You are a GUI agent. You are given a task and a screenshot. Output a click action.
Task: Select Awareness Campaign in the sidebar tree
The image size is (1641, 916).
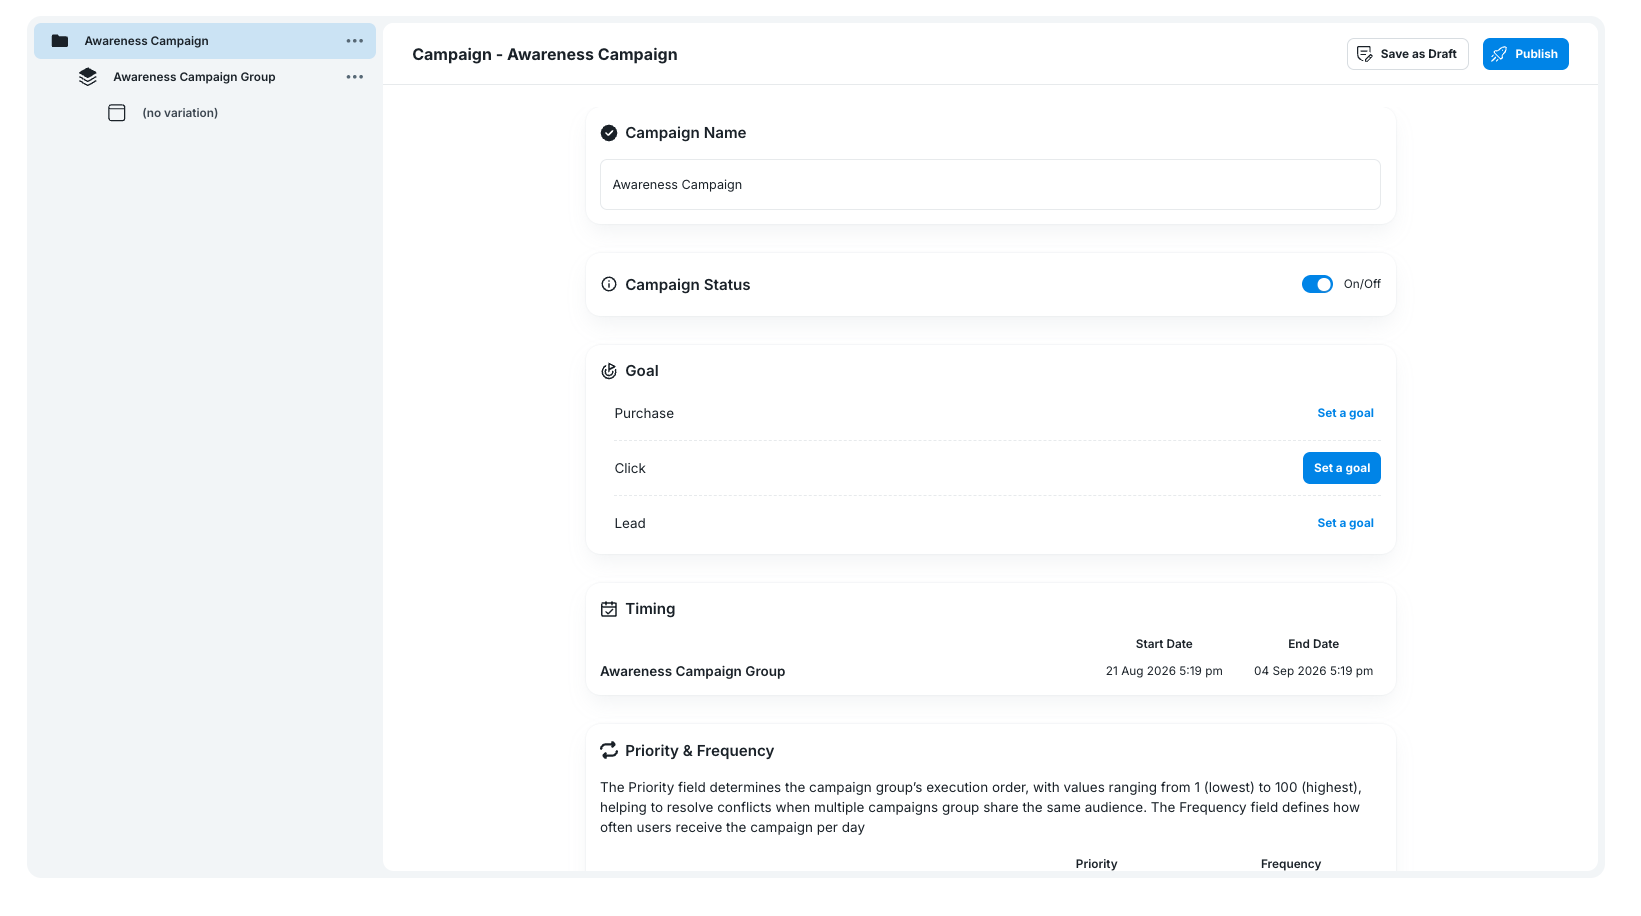tap(205, 41)
